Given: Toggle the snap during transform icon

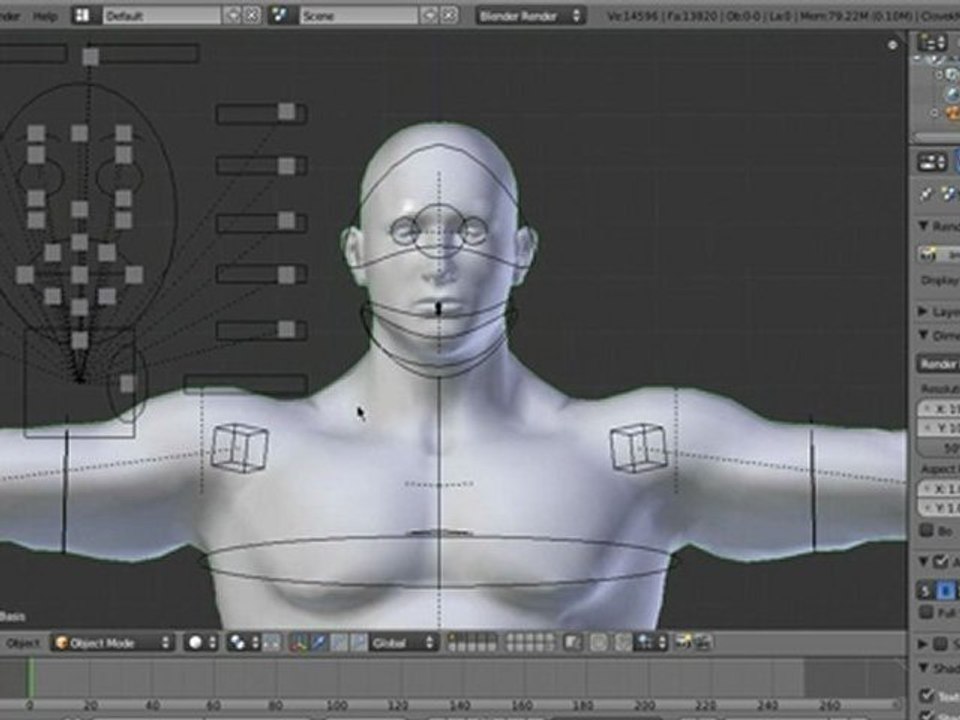Looking at the screenshot, I should coord(623,643).
